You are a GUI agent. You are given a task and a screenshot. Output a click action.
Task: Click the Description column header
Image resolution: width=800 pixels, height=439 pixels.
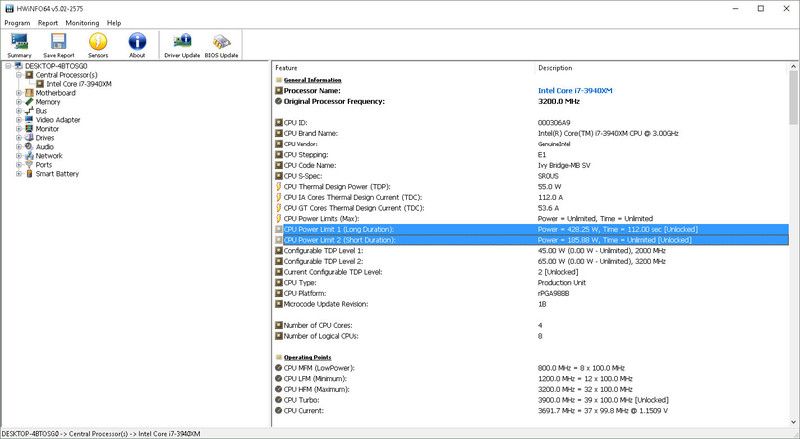555,68
